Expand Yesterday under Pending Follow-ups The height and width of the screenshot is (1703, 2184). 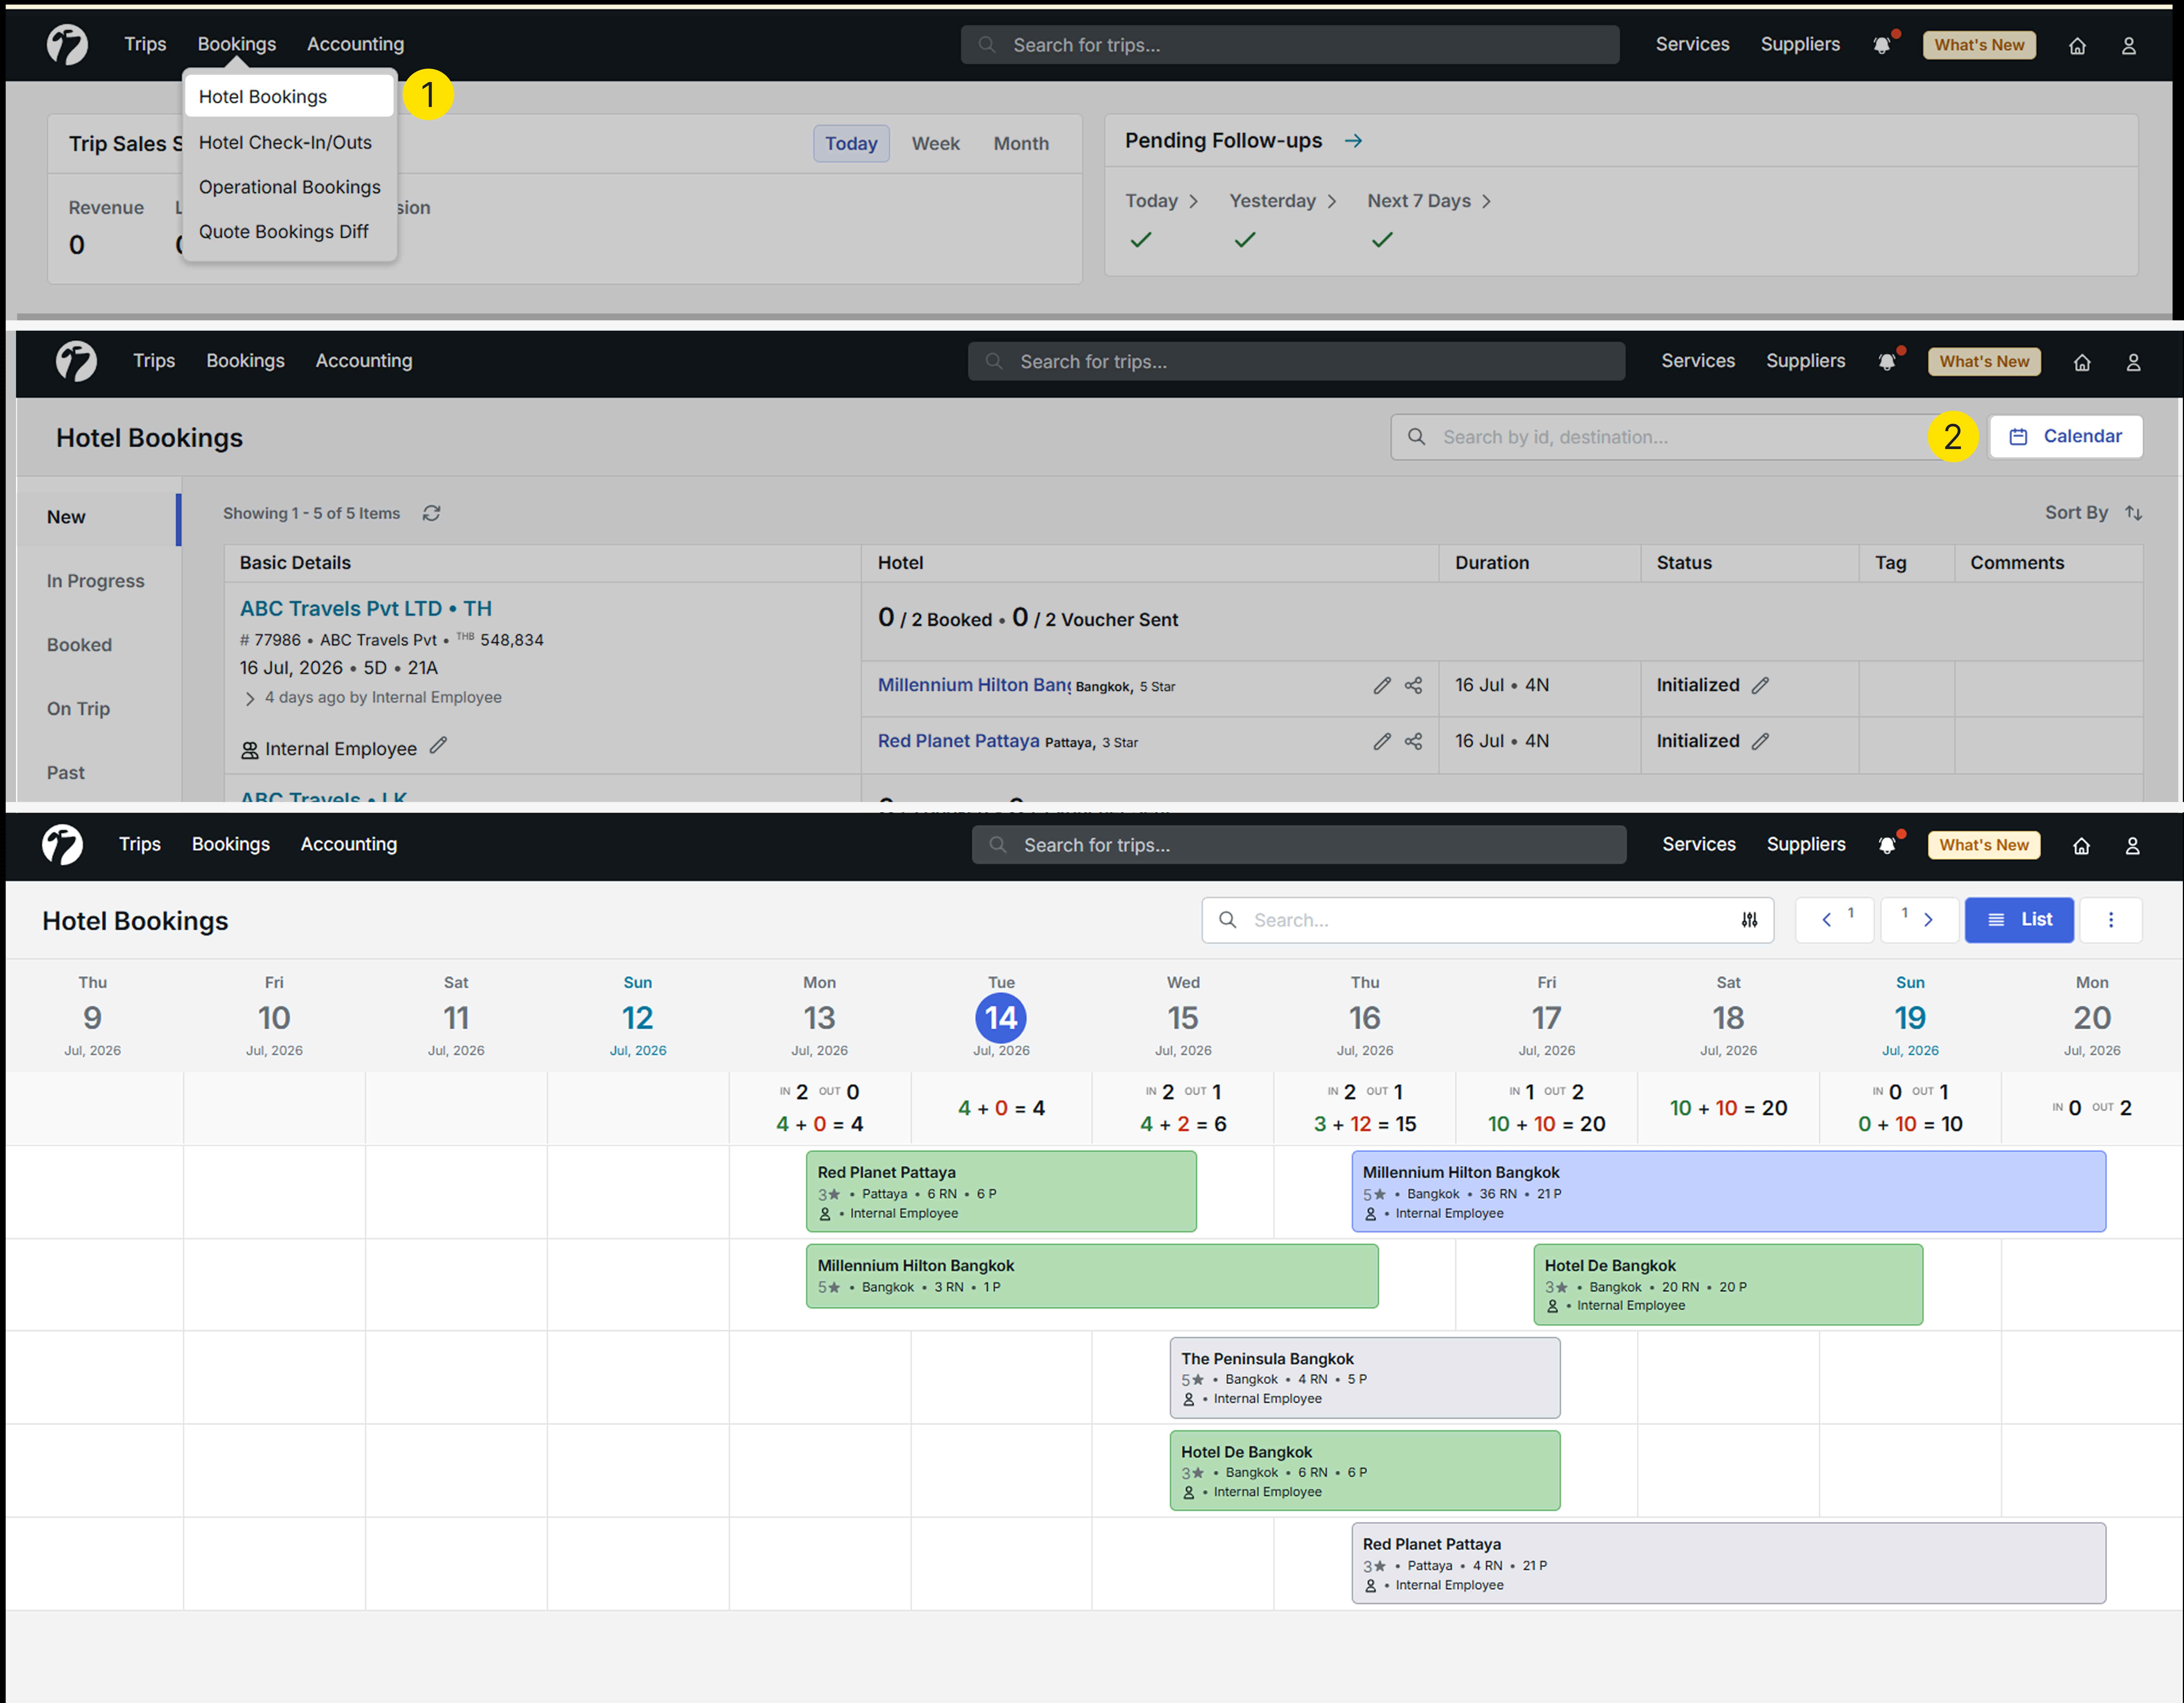click(1283, 201)
